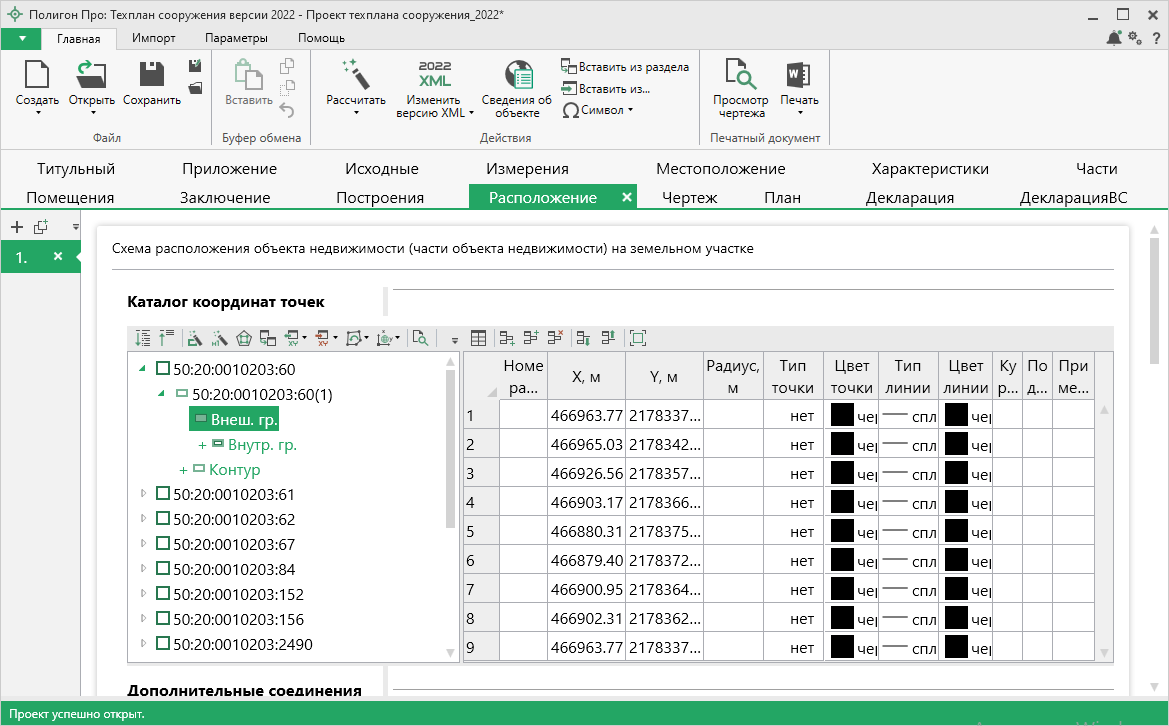Click the fullscreen frame icon in grid toolbar
This screenshot has height=726, width=1169.
coord(638,339)
